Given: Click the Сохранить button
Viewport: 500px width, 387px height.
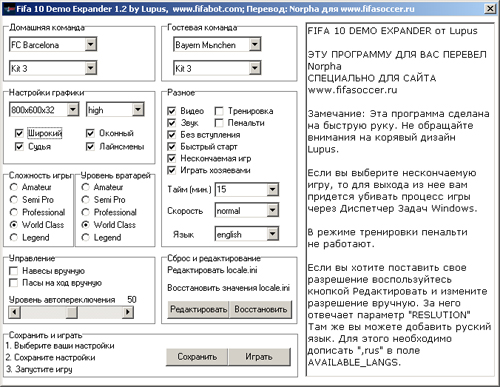Looking at the screenshot, I should pyautogui.click(x=197, y=357).
